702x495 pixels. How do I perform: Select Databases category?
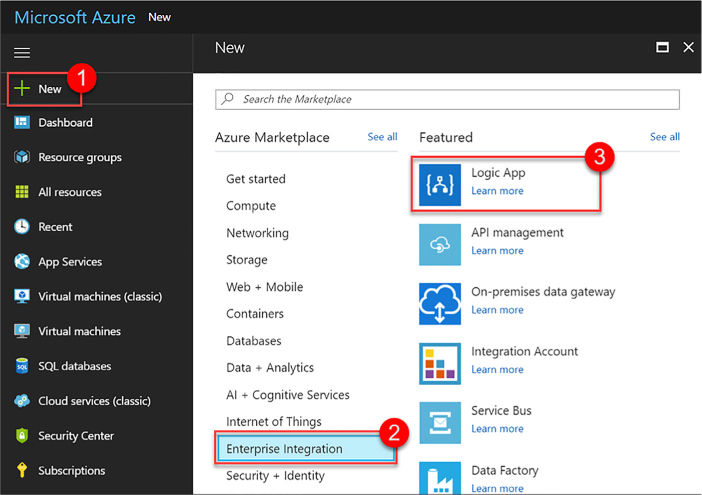coord(254,341)
